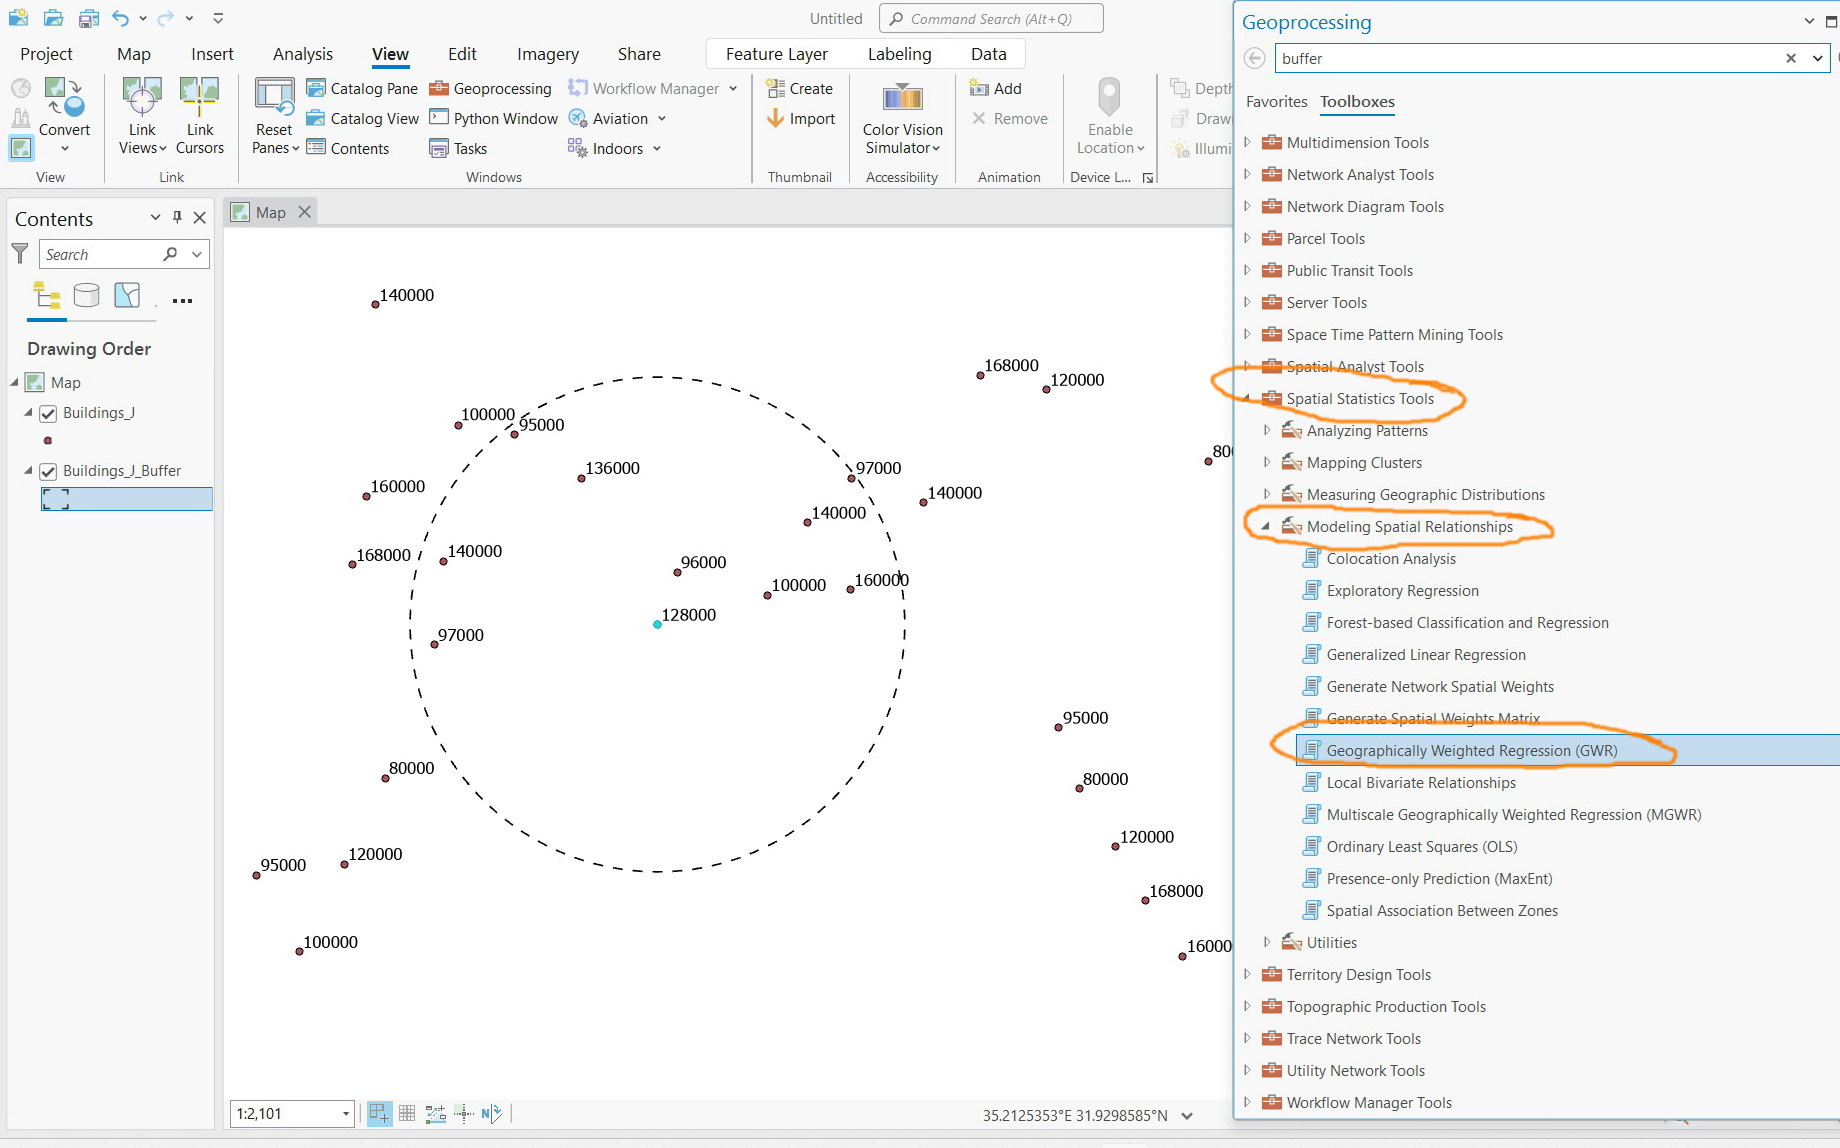Open the map scale dropdown
Viewport: 1840px width, 1148px height.
[x=346, y=1113]
